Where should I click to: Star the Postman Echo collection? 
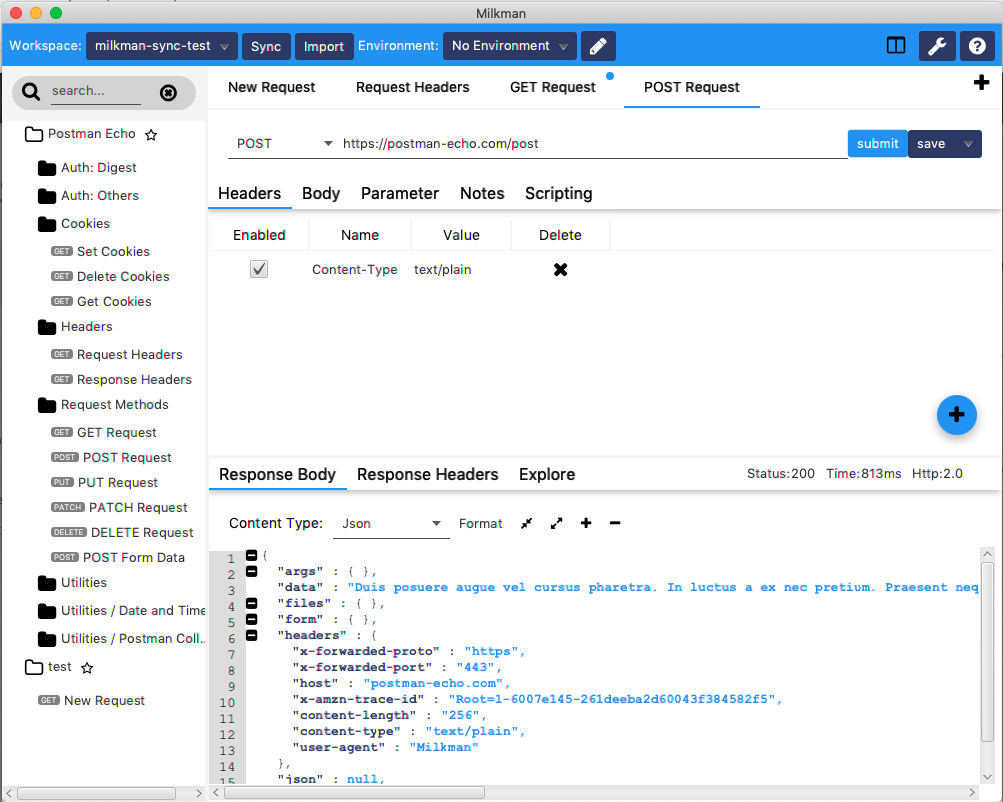pos(151,135)
